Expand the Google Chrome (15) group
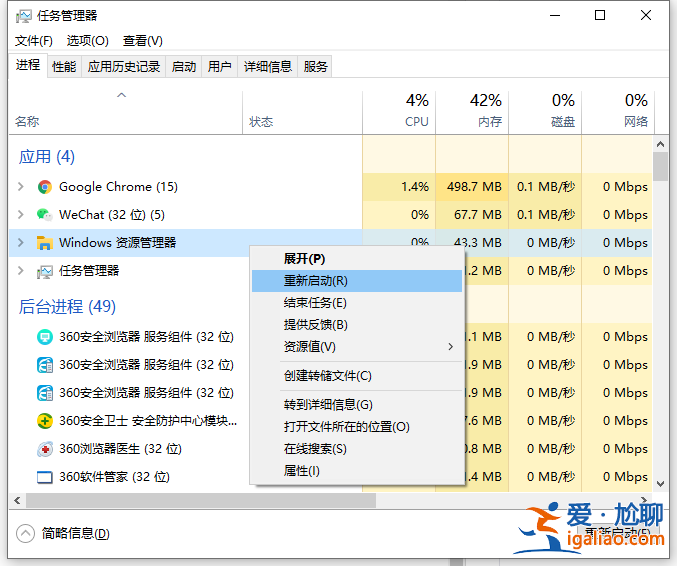 pos(20,187)
